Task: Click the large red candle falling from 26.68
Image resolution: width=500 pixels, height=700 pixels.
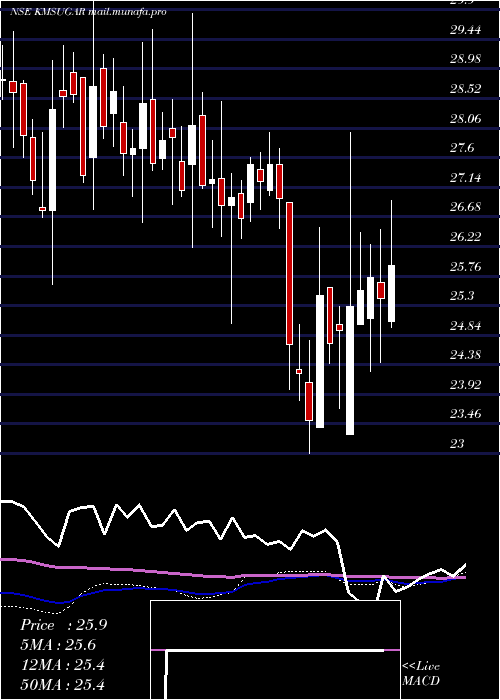Action: click(x=289, y=273)
